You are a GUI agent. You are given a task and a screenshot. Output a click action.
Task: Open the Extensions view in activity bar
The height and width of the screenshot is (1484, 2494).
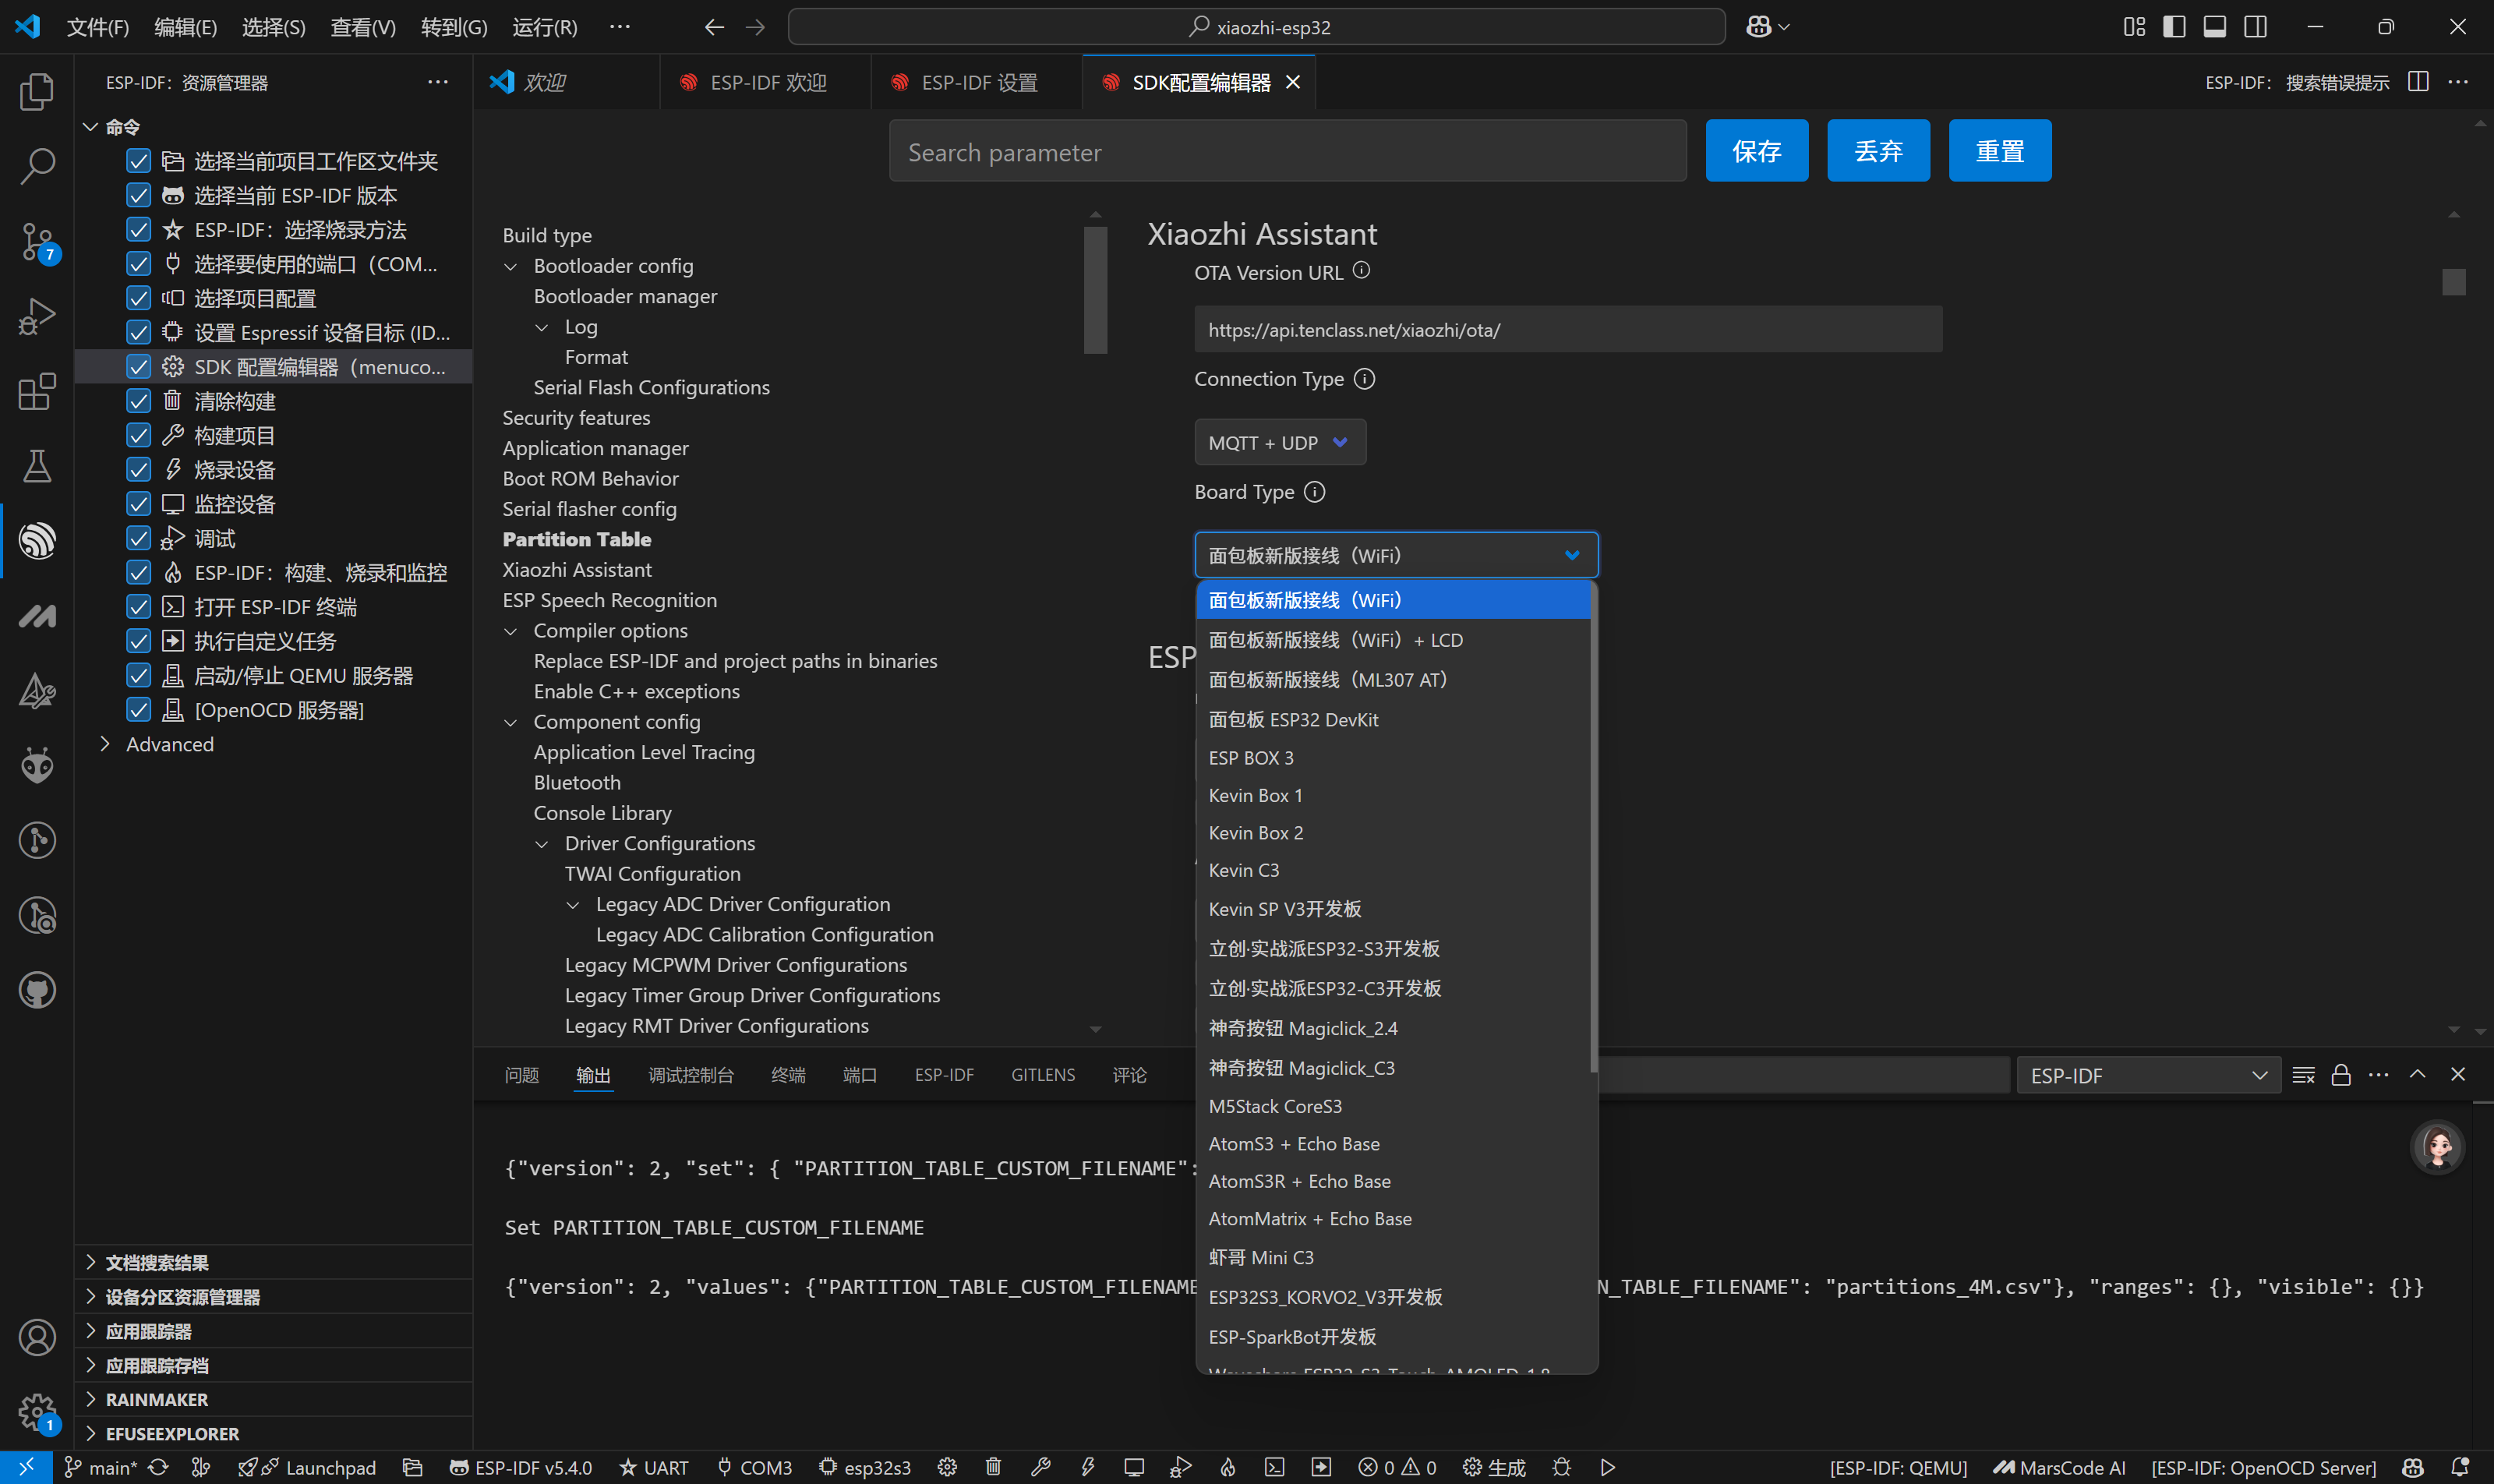[37, 391]
